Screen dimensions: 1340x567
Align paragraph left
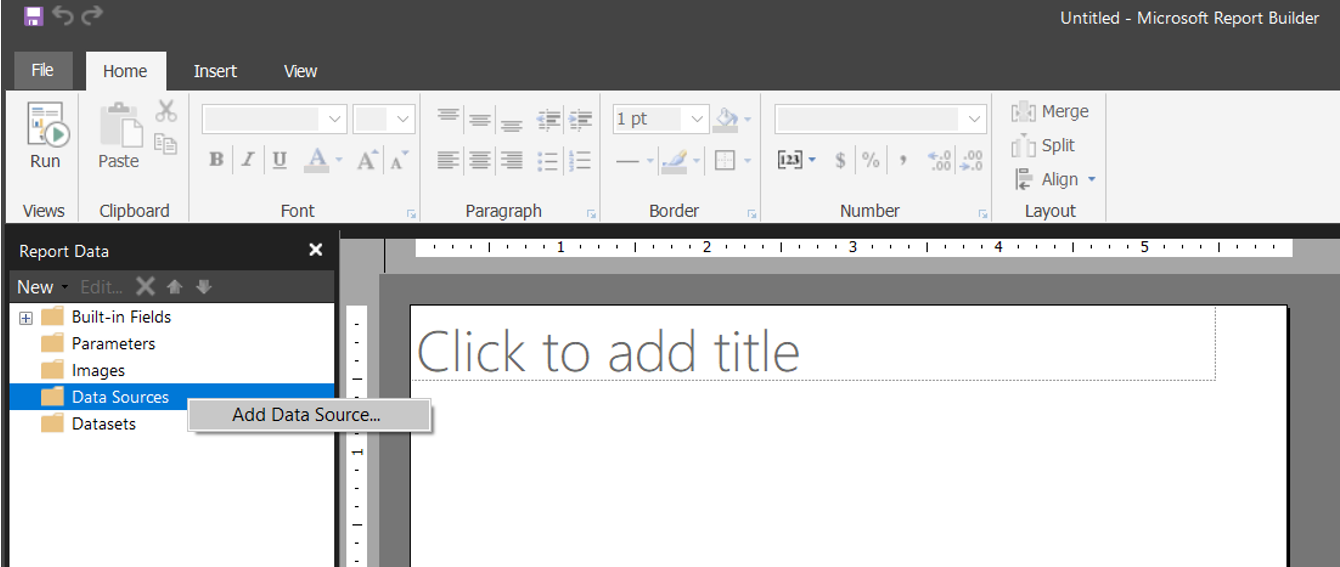click(x=448, y=160)
